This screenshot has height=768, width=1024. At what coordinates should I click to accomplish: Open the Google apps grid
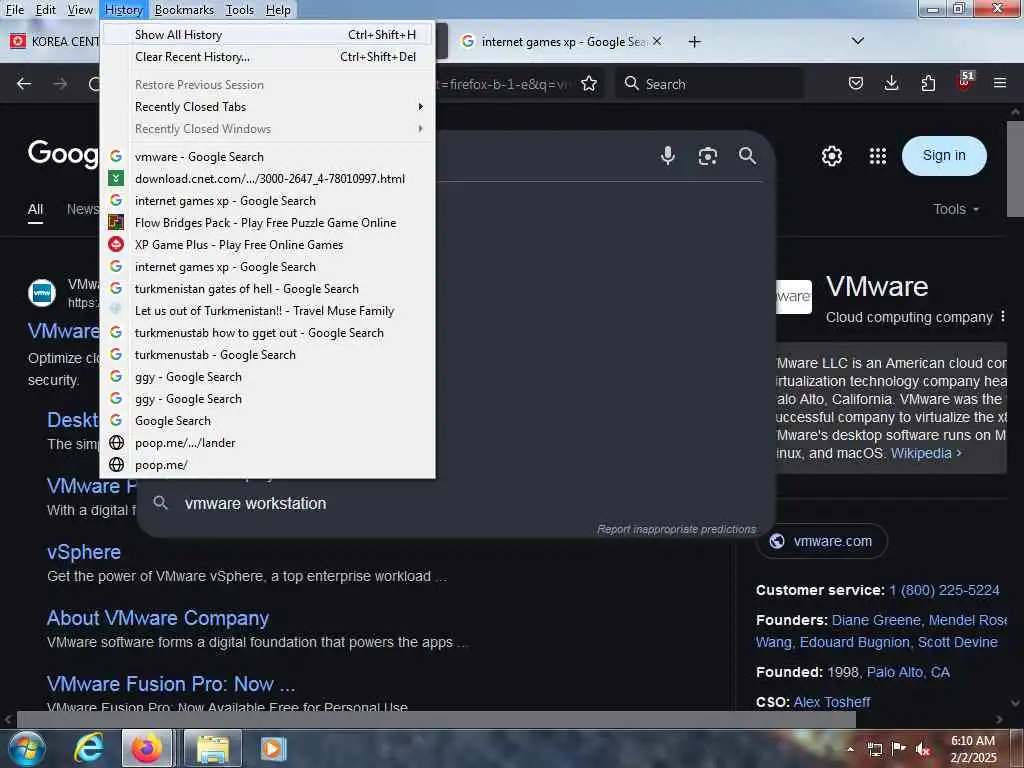tap(878, 156)
